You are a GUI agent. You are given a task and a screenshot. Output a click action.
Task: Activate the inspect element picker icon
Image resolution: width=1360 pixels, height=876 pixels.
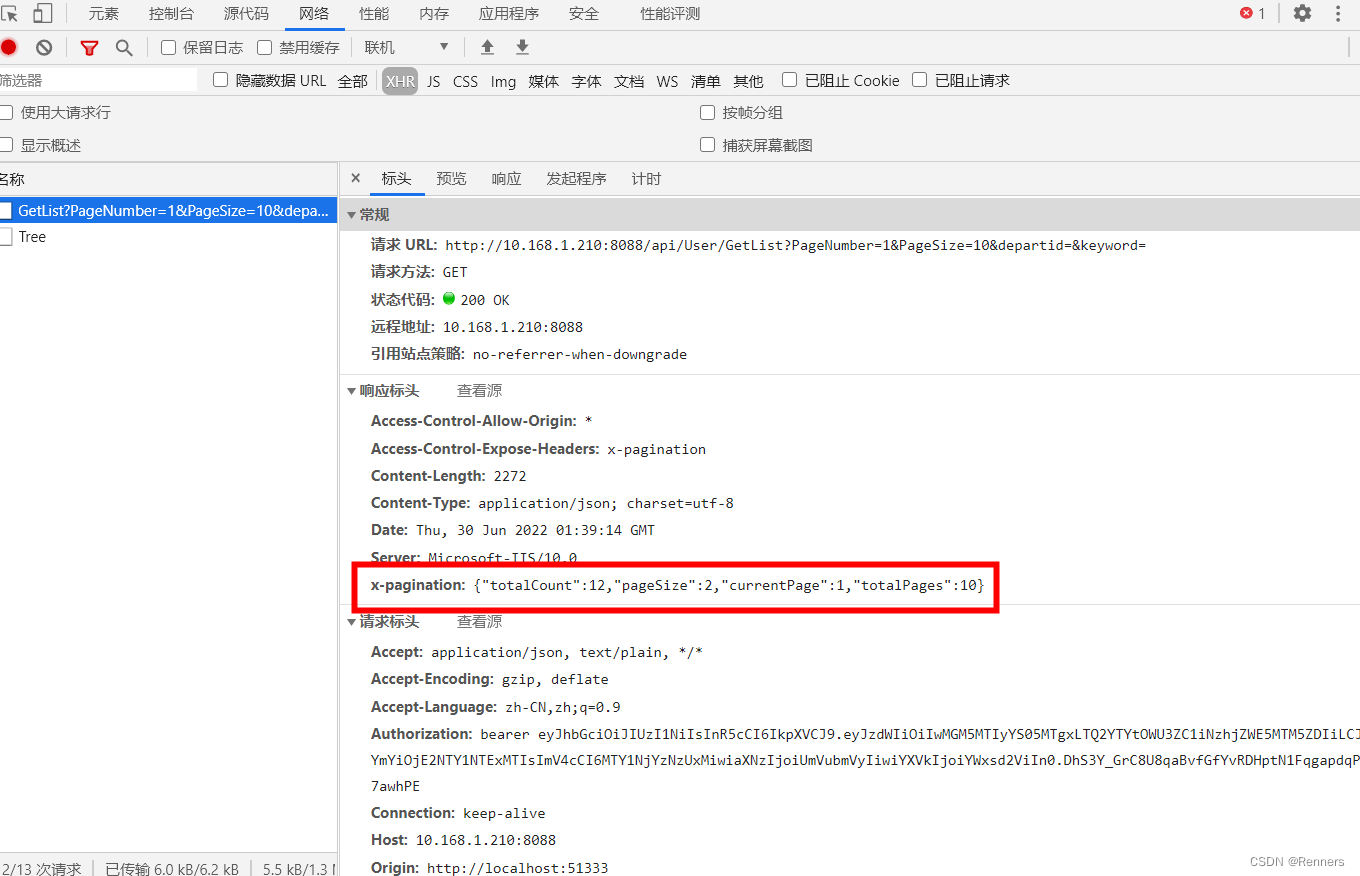tap(9, 13)
